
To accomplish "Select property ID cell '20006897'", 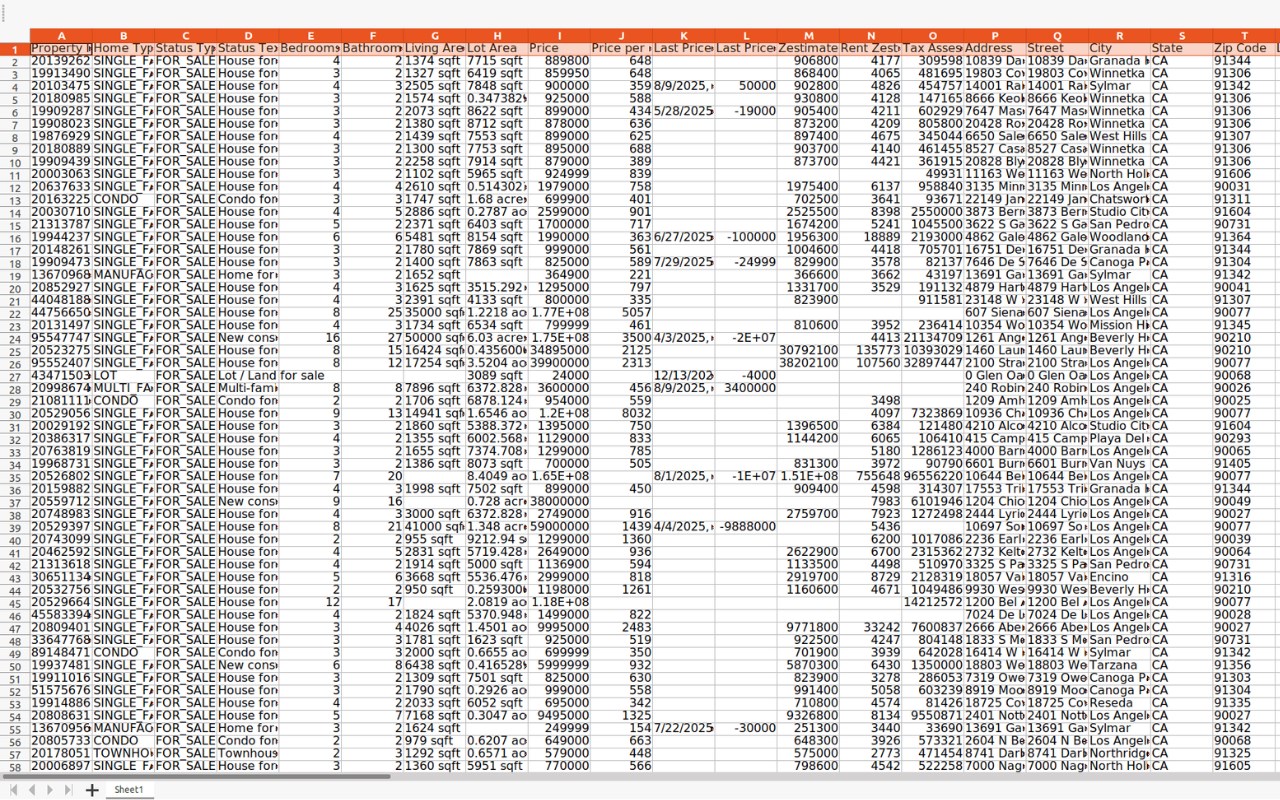I will pyautogui.click(x=61, y=765).
